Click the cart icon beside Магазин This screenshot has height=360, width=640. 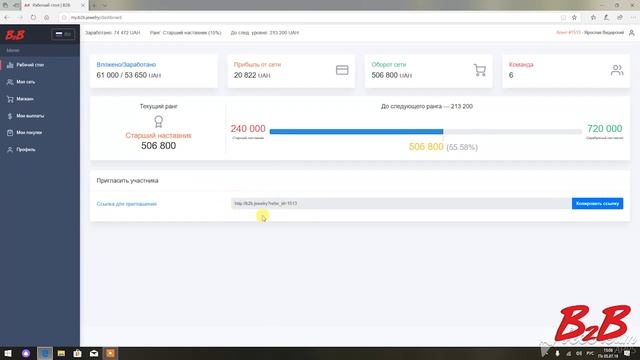pyautogui.click(x=10, y=99)
